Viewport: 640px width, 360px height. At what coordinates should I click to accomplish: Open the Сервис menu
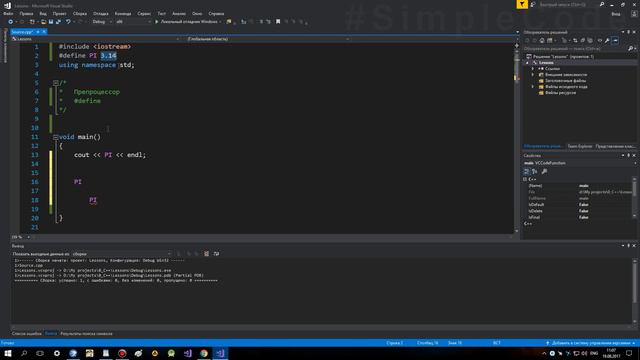point(144,13)
